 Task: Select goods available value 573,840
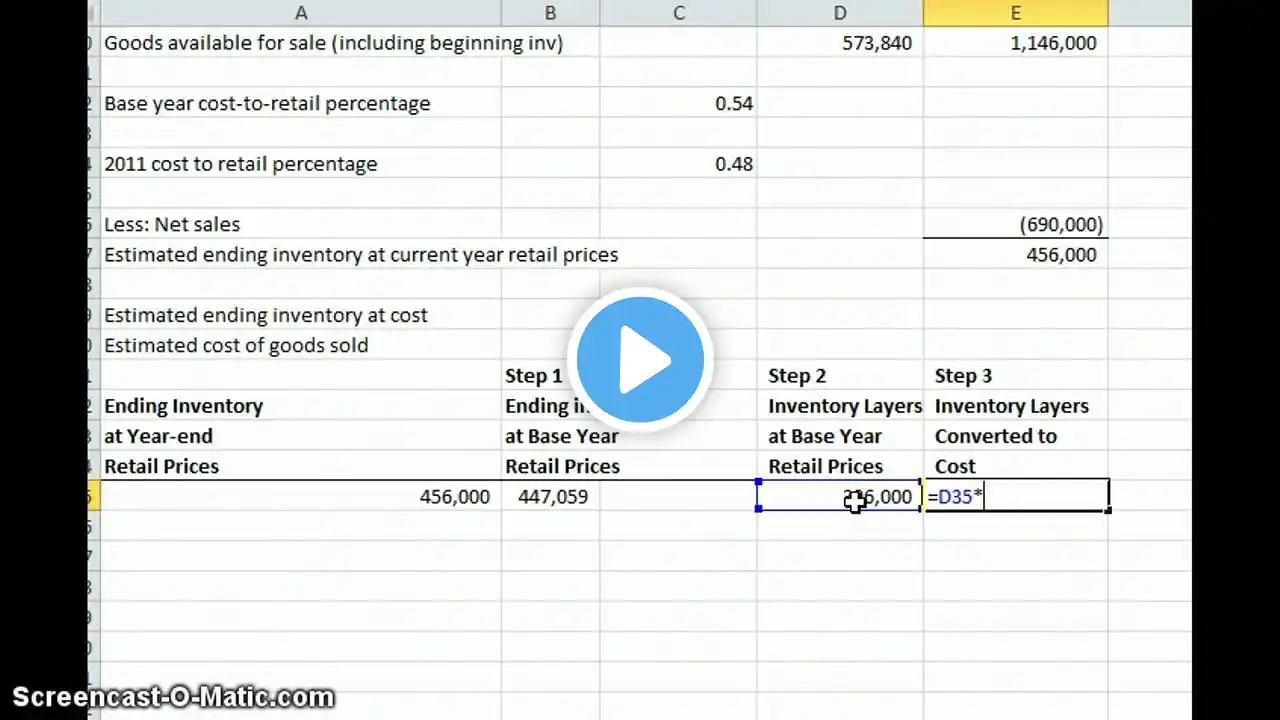tap(840, 43)
